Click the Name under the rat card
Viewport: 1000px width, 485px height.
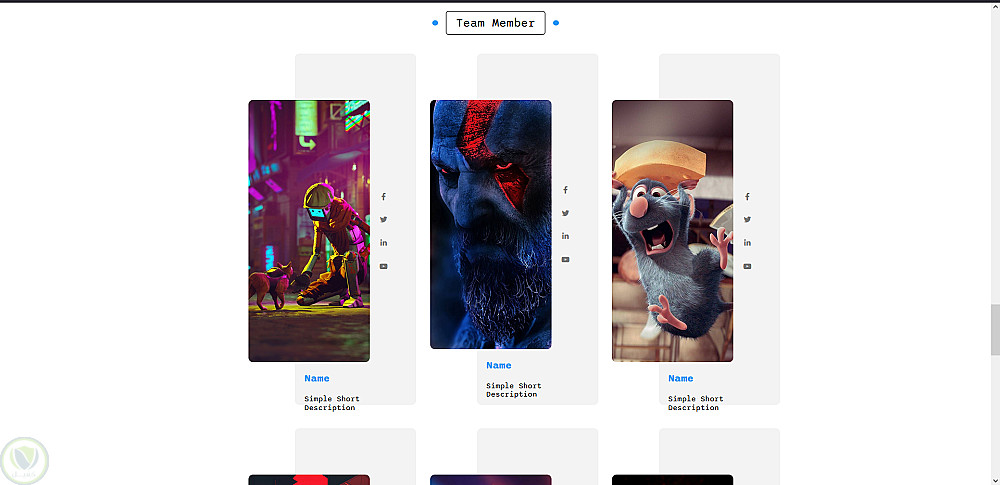pos(680,378)
